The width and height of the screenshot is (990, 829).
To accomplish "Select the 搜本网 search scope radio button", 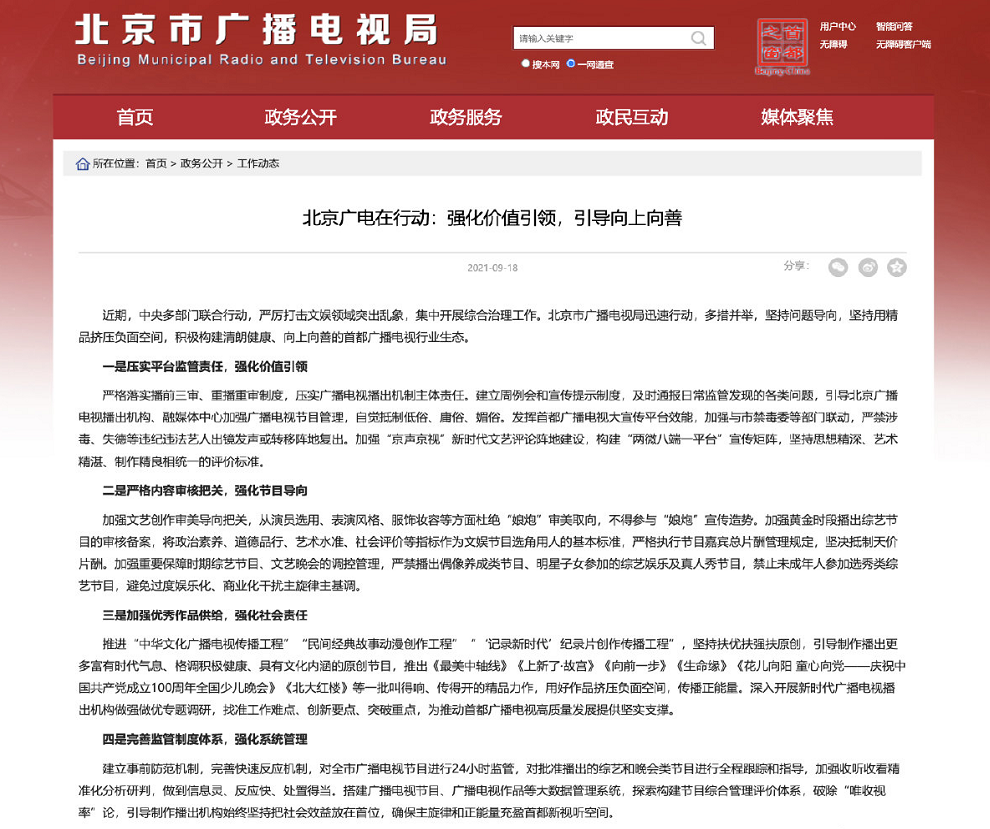I will click(x=525, y=63).
